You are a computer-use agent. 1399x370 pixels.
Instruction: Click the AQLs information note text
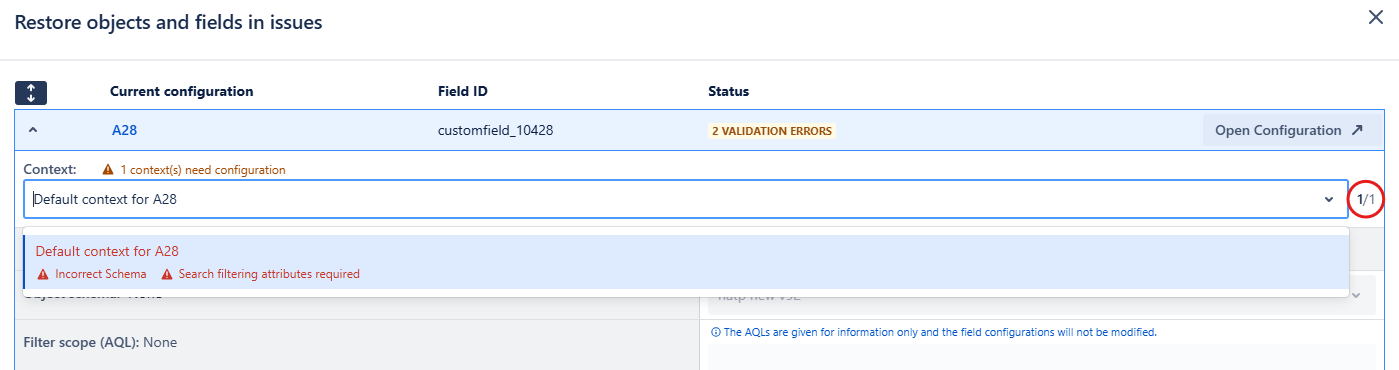coord(939,332)
